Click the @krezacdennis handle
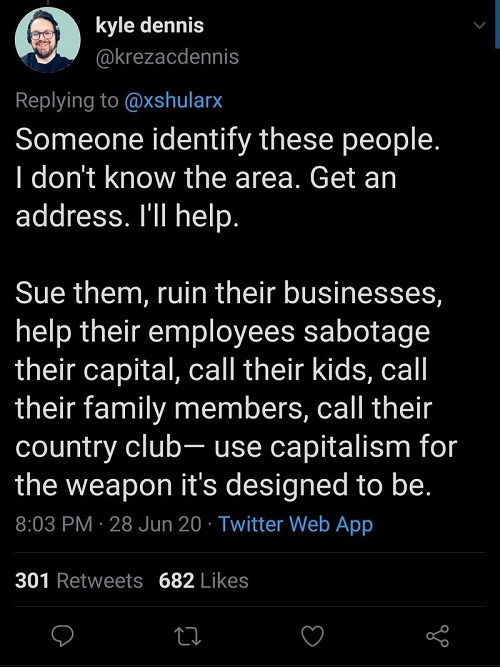This screenshot has height=667, width=500. coord(167,57)
